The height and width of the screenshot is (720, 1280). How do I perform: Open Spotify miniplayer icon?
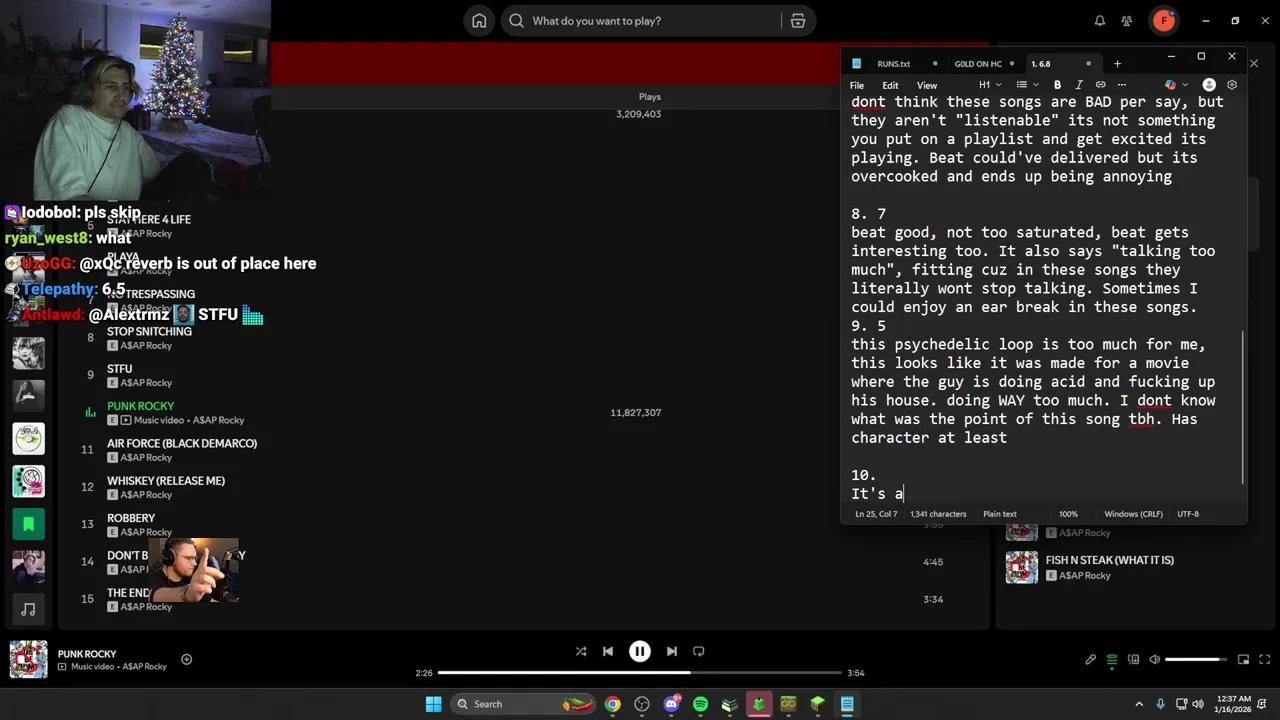(x=1244, y=659)
